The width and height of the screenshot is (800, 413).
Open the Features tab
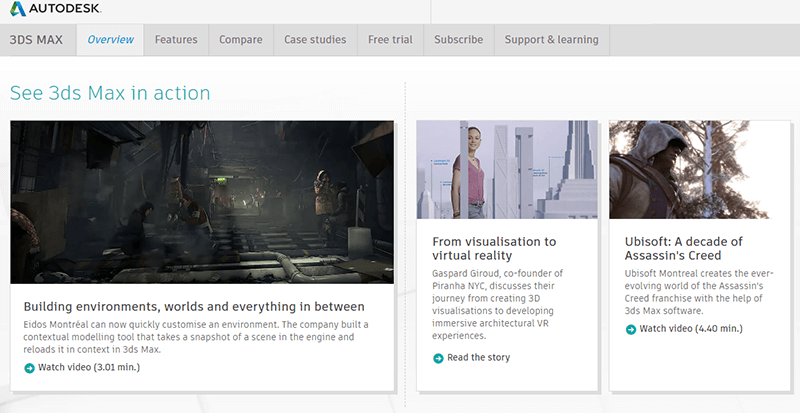(x=176, y=40)
